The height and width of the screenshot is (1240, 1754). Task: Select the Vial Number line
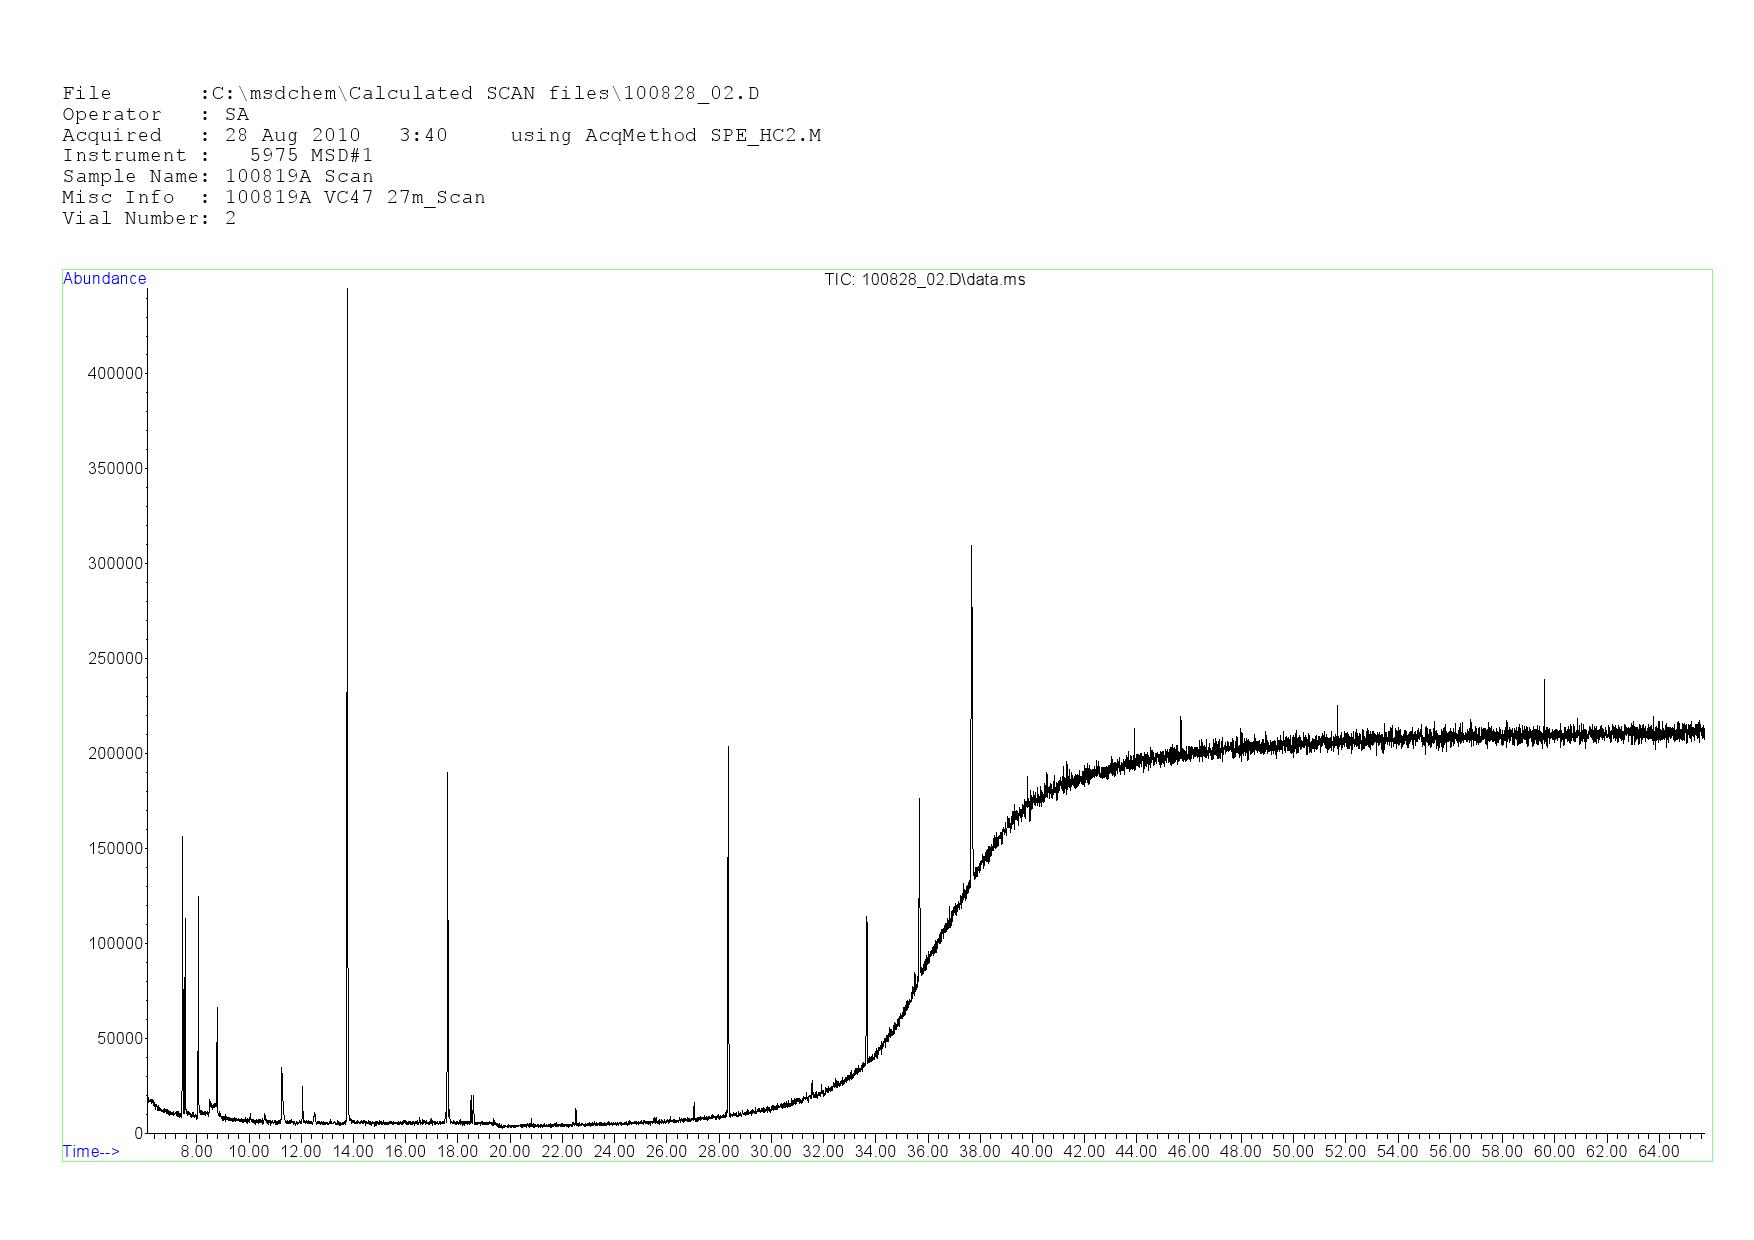149,218
